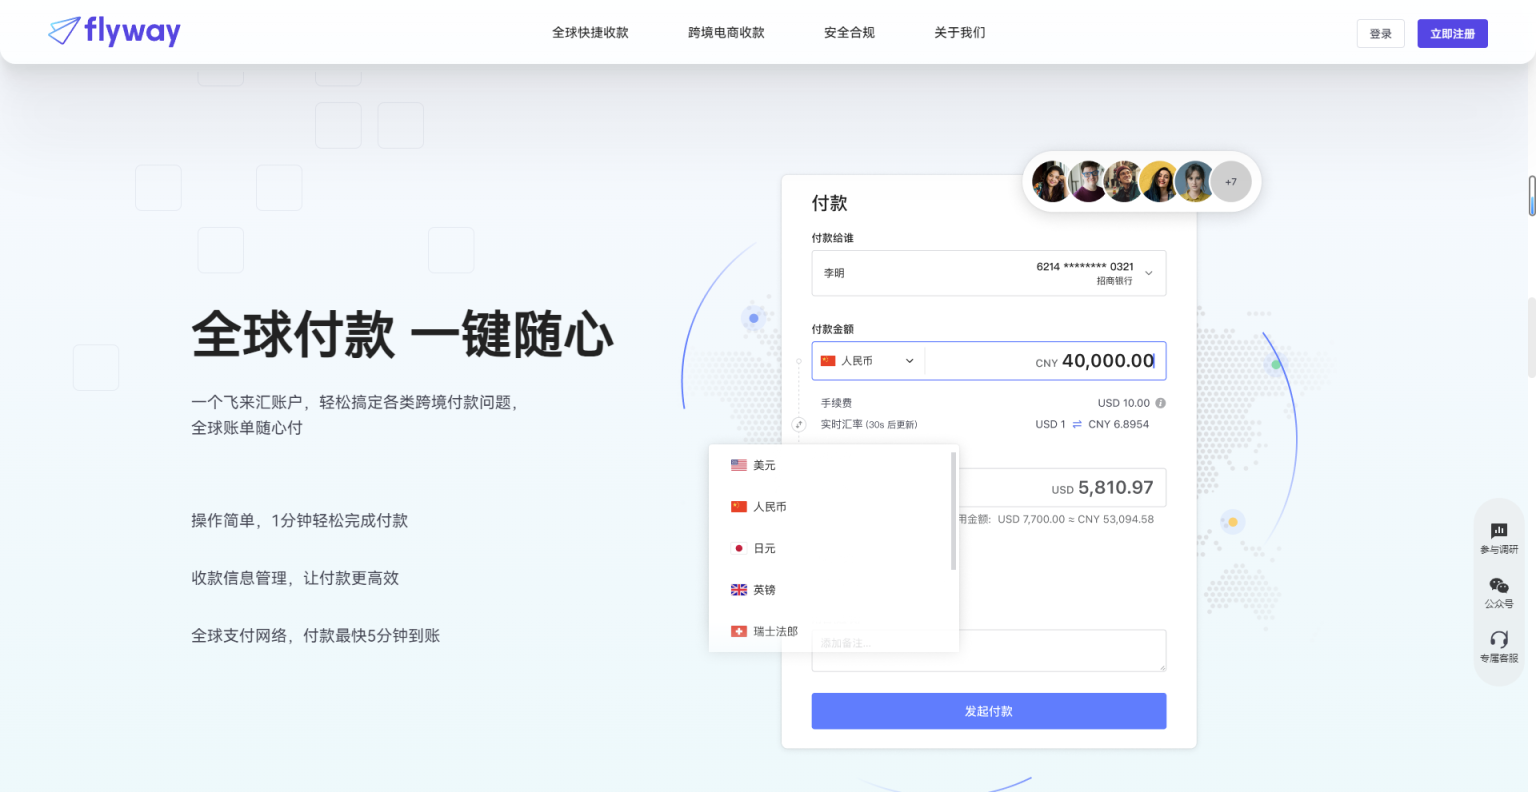
Task: Click the currency list scrollbar thumb
Action: click(x=953, y=511)
